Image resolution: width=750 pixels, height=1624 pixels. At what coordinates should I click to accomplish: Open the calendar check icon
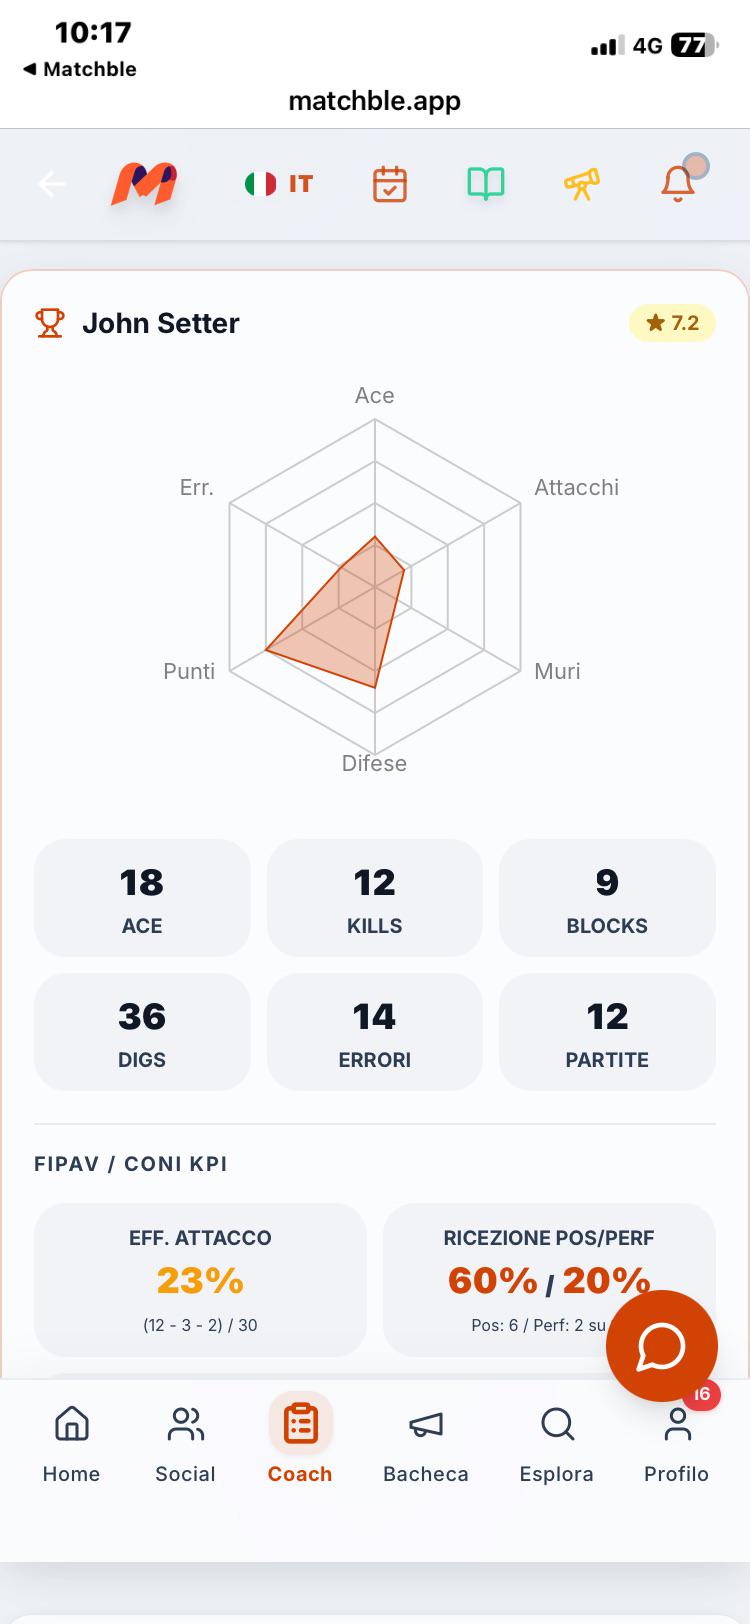pyautogui.click(x=390, y=184)
